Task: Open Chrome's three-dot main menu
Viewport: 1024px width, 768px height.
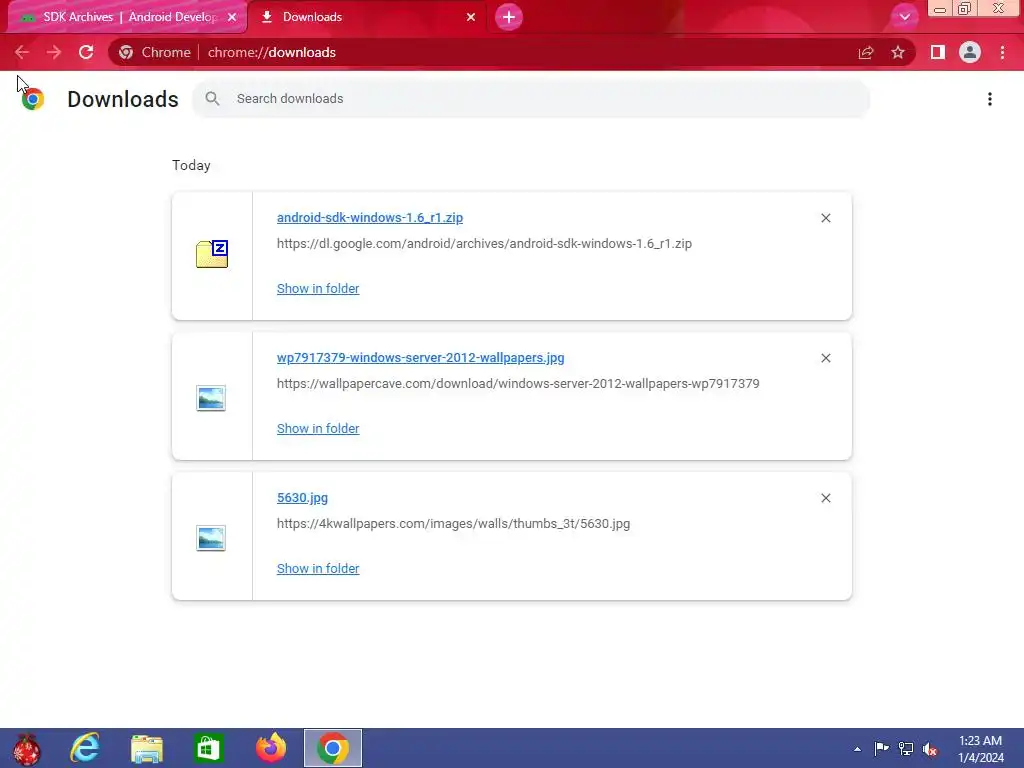Action: [x=1002, y=52]
